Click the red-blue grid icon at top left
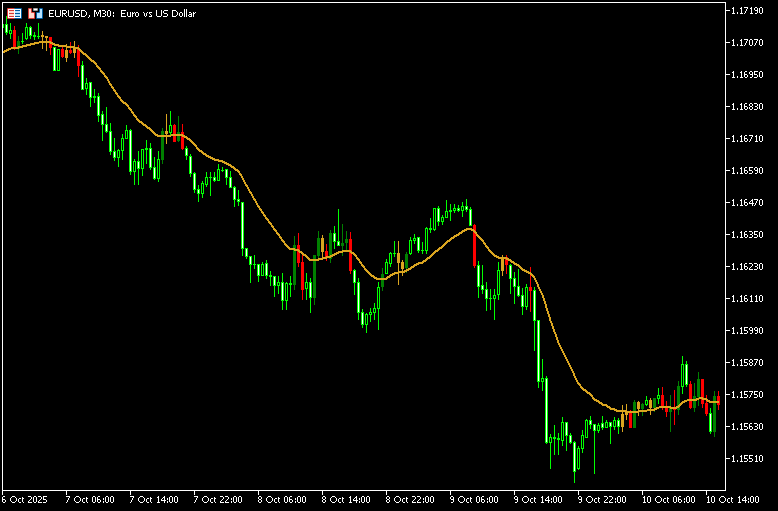 15,14
